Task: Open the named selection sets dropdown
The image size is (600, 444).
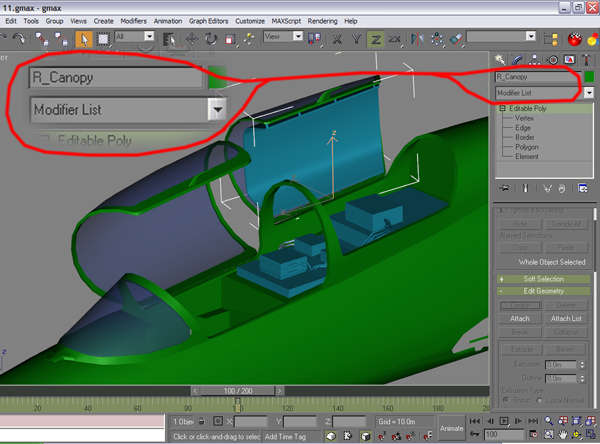Action: (x=531, y=36)
